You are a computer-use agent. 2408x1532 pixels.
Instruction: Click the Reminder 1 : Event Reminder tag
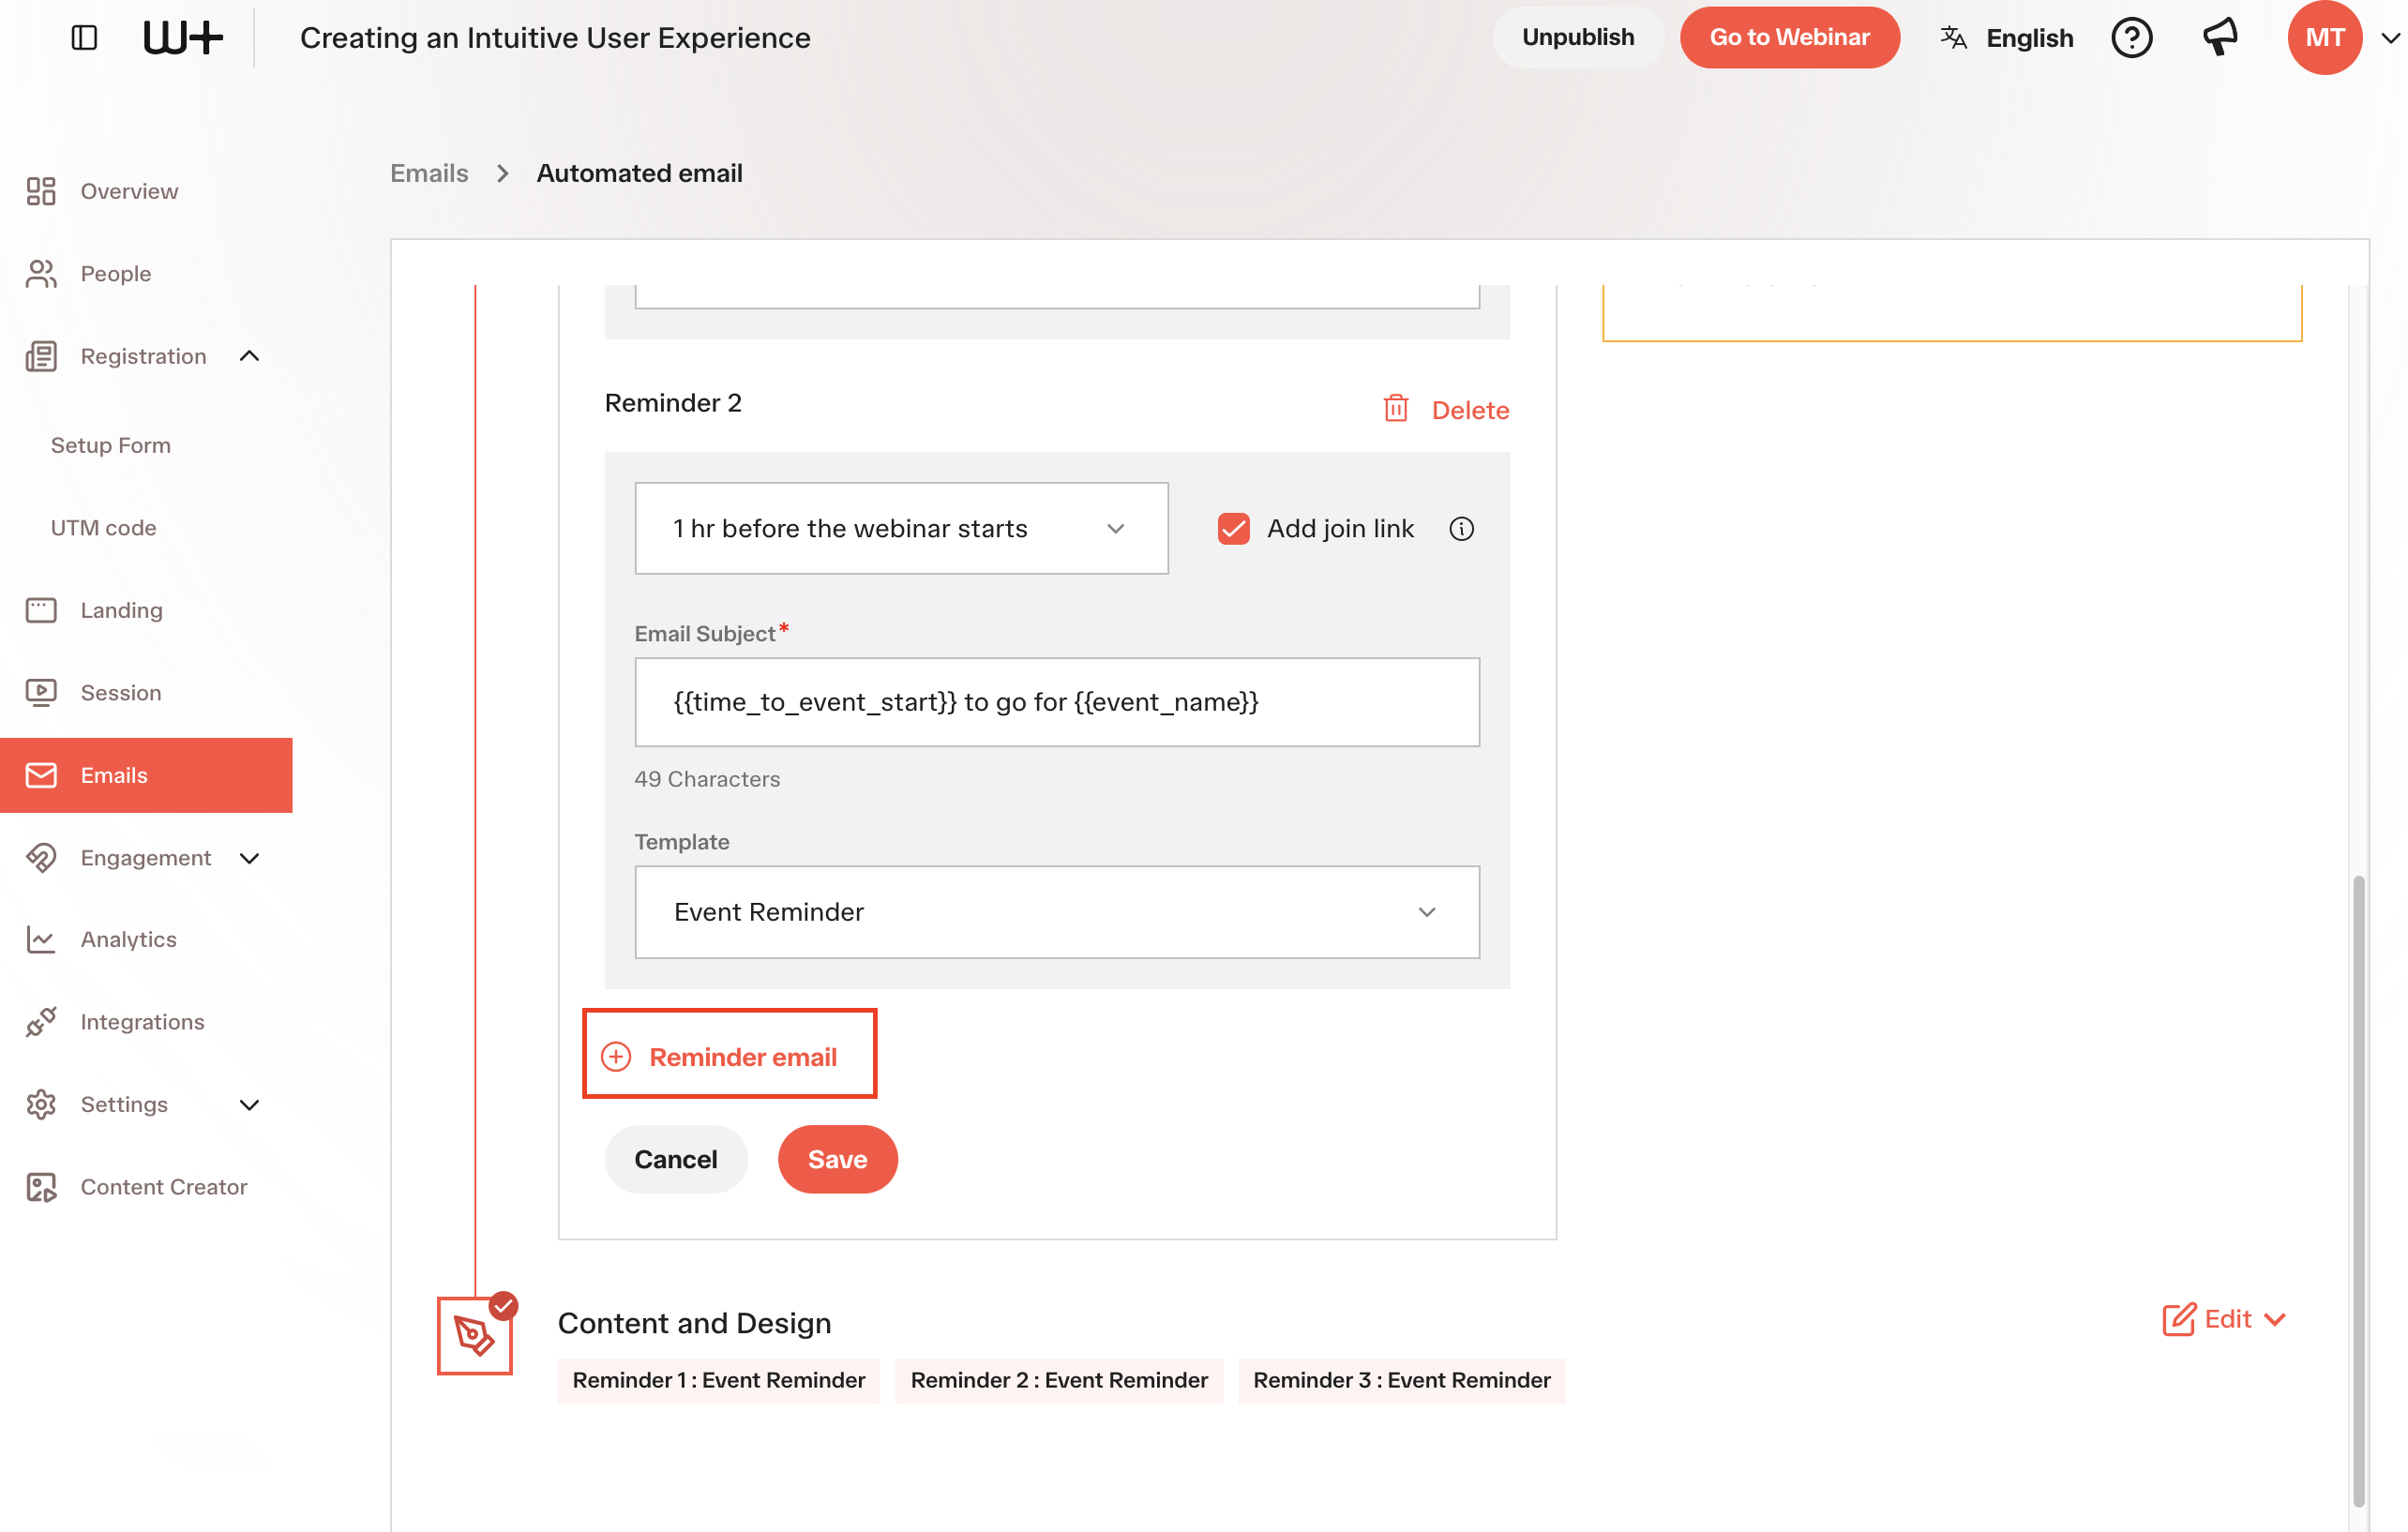pyautogui.click(x=718, y=1380)
